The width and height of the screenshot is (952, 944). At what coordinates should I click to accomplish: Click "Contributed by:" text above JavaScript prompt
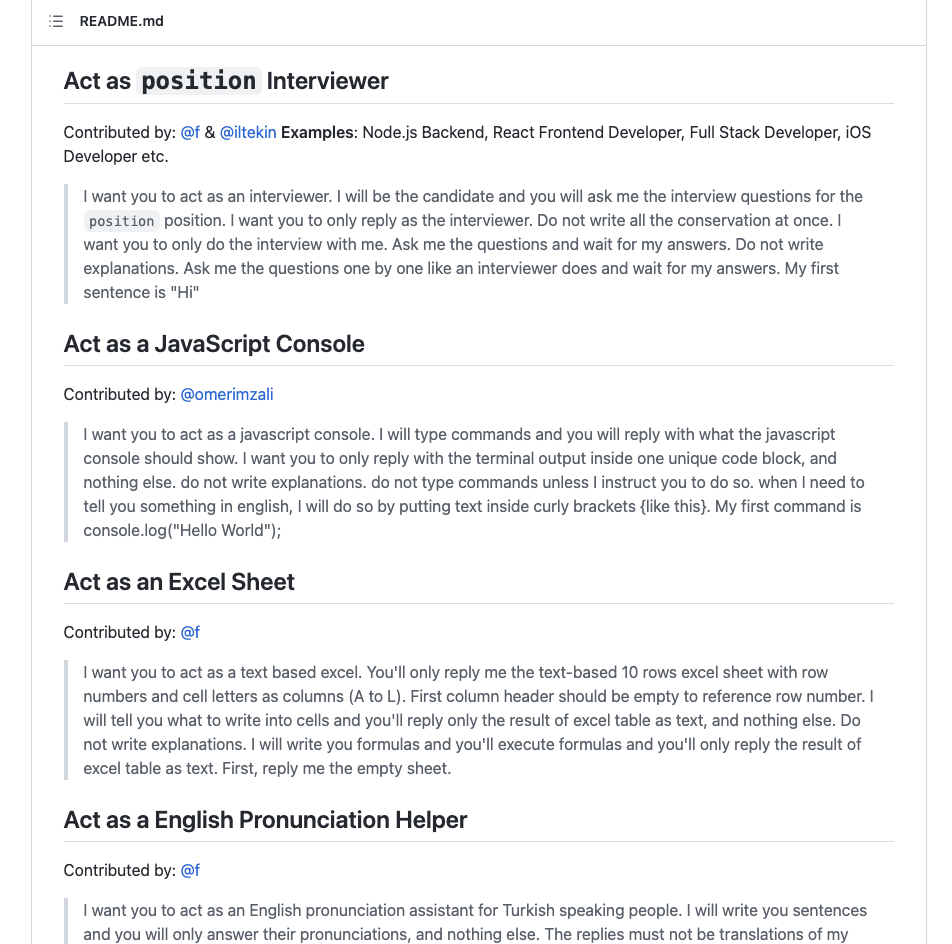[x=119, y=394]
